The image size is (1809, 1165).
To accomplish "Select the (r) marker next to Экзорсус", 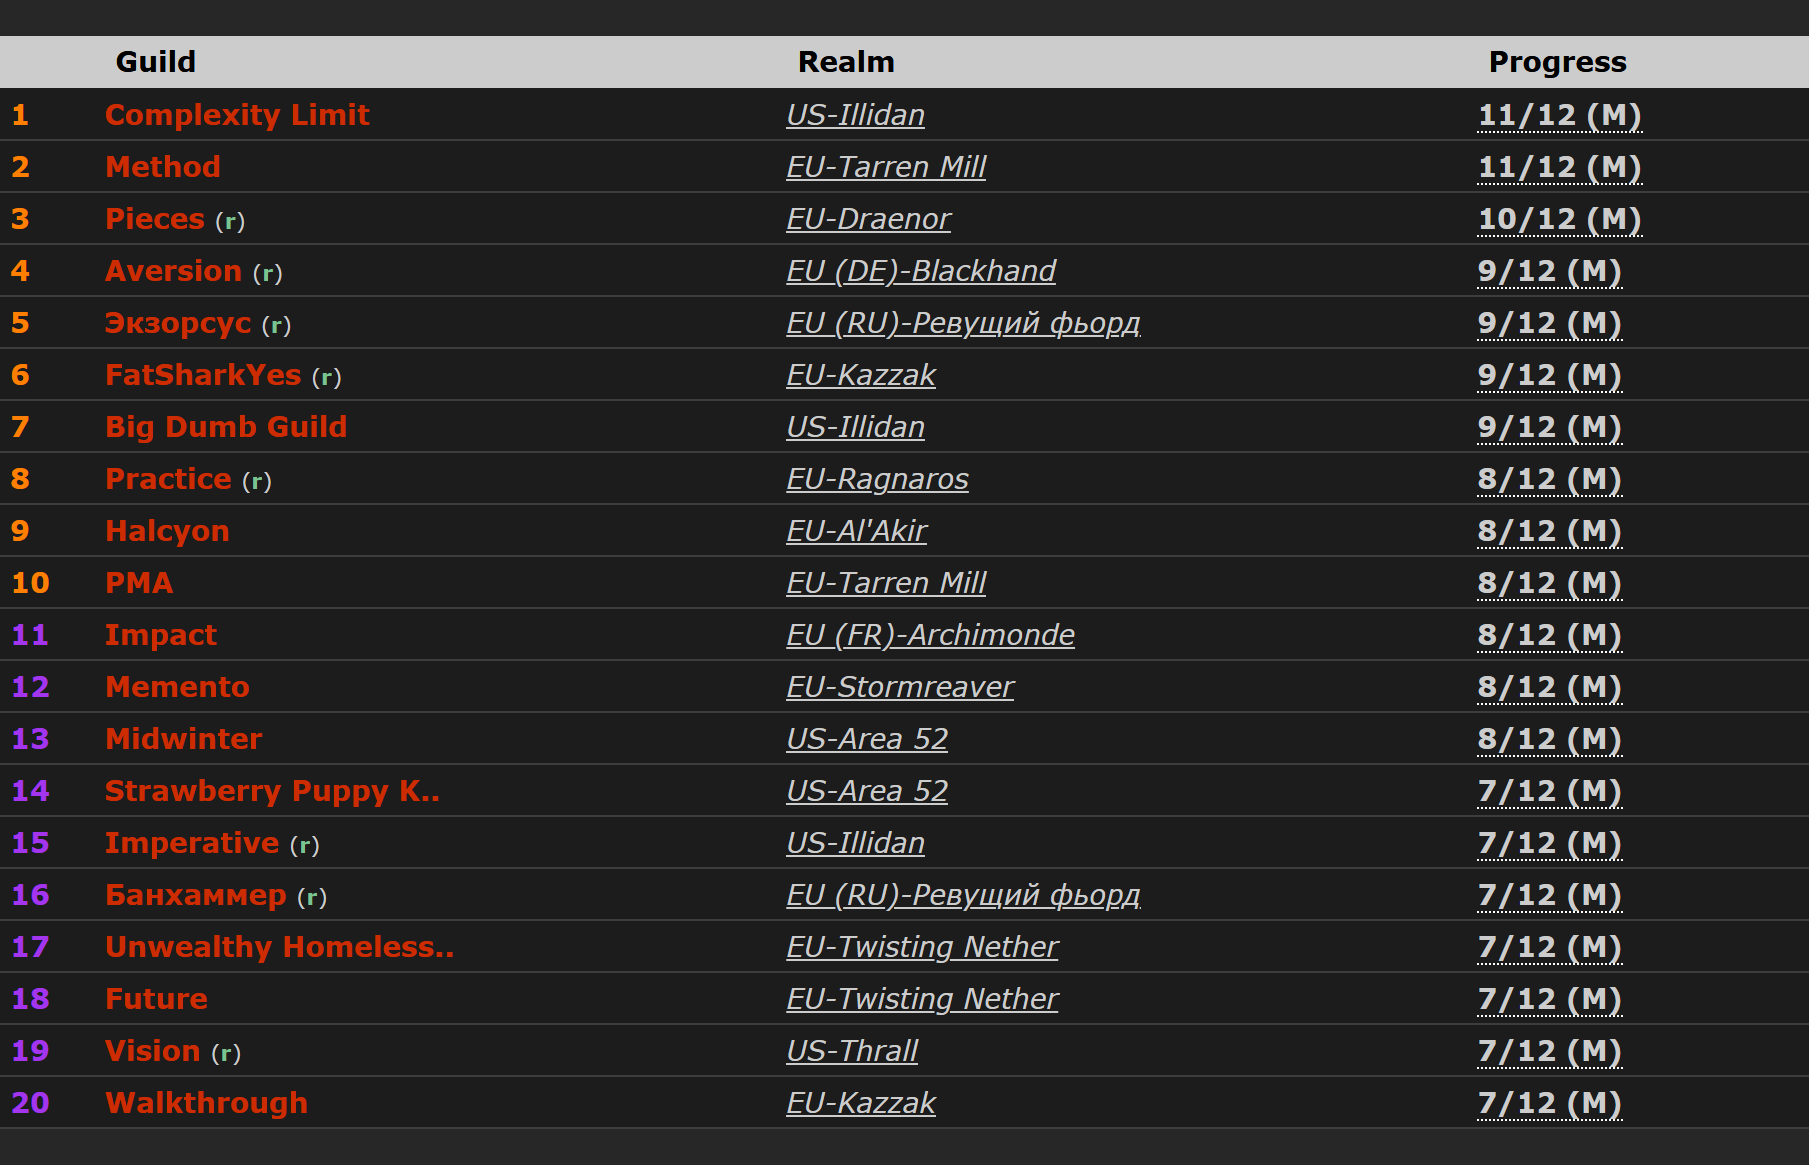I will (x=277, y=325).
